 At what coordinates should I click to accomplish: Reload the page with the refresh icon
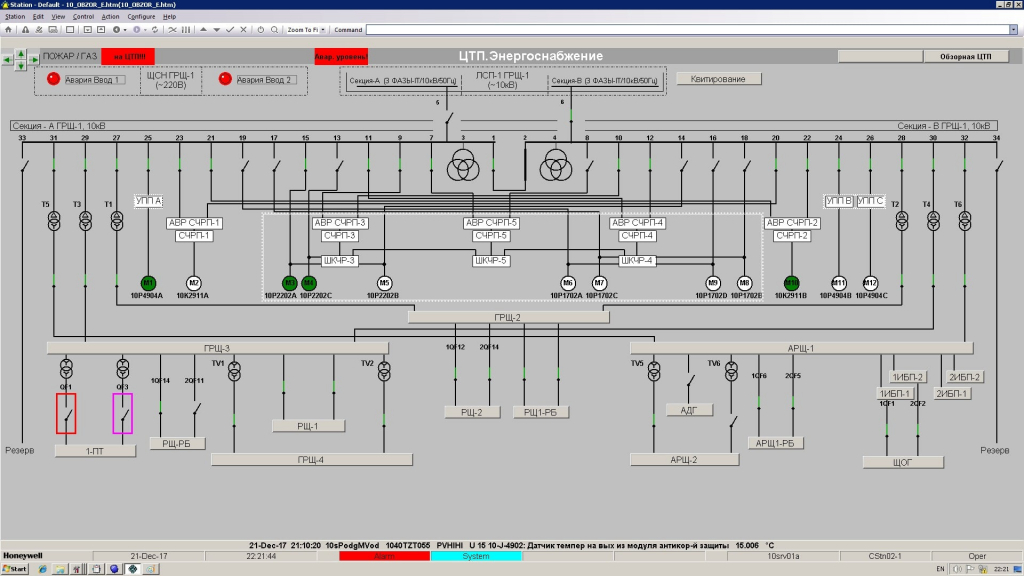pos(155,29)
